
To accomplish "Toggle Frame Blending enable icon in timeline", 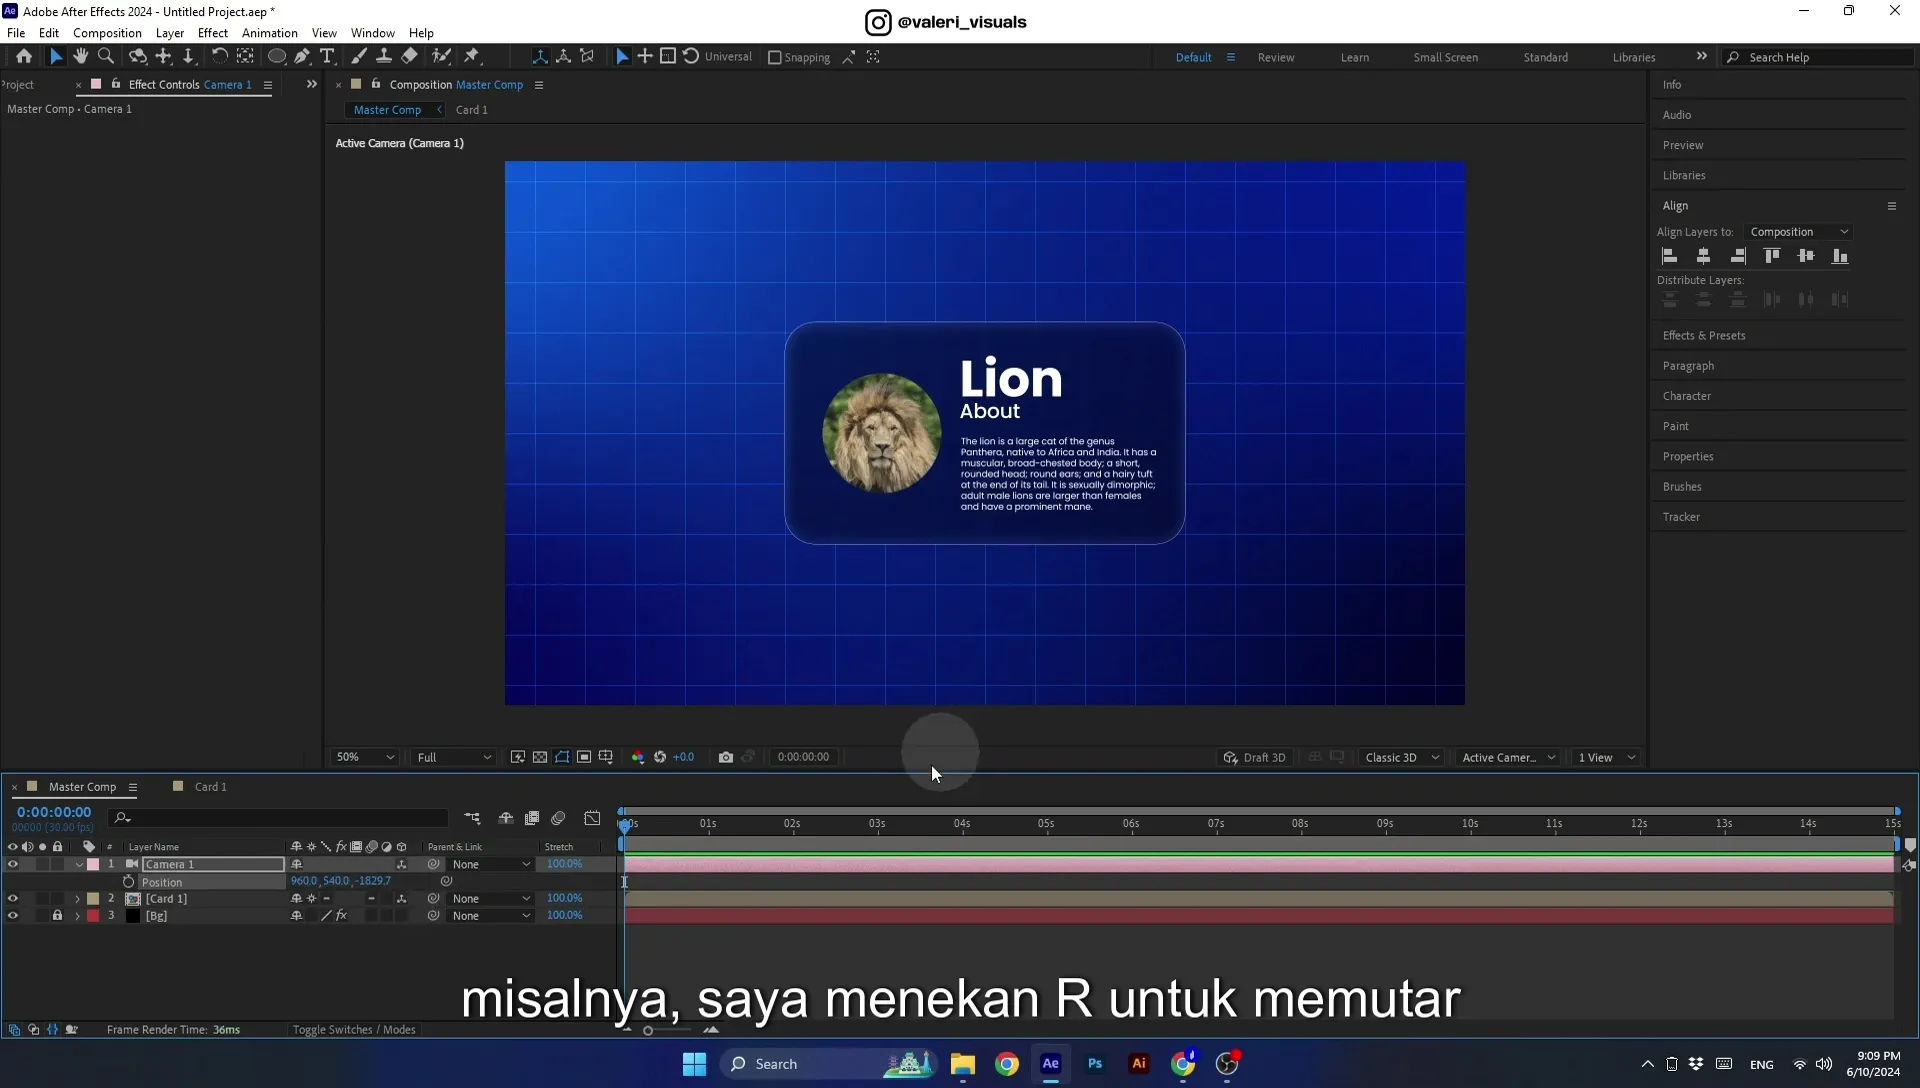I will pos(532,818).
